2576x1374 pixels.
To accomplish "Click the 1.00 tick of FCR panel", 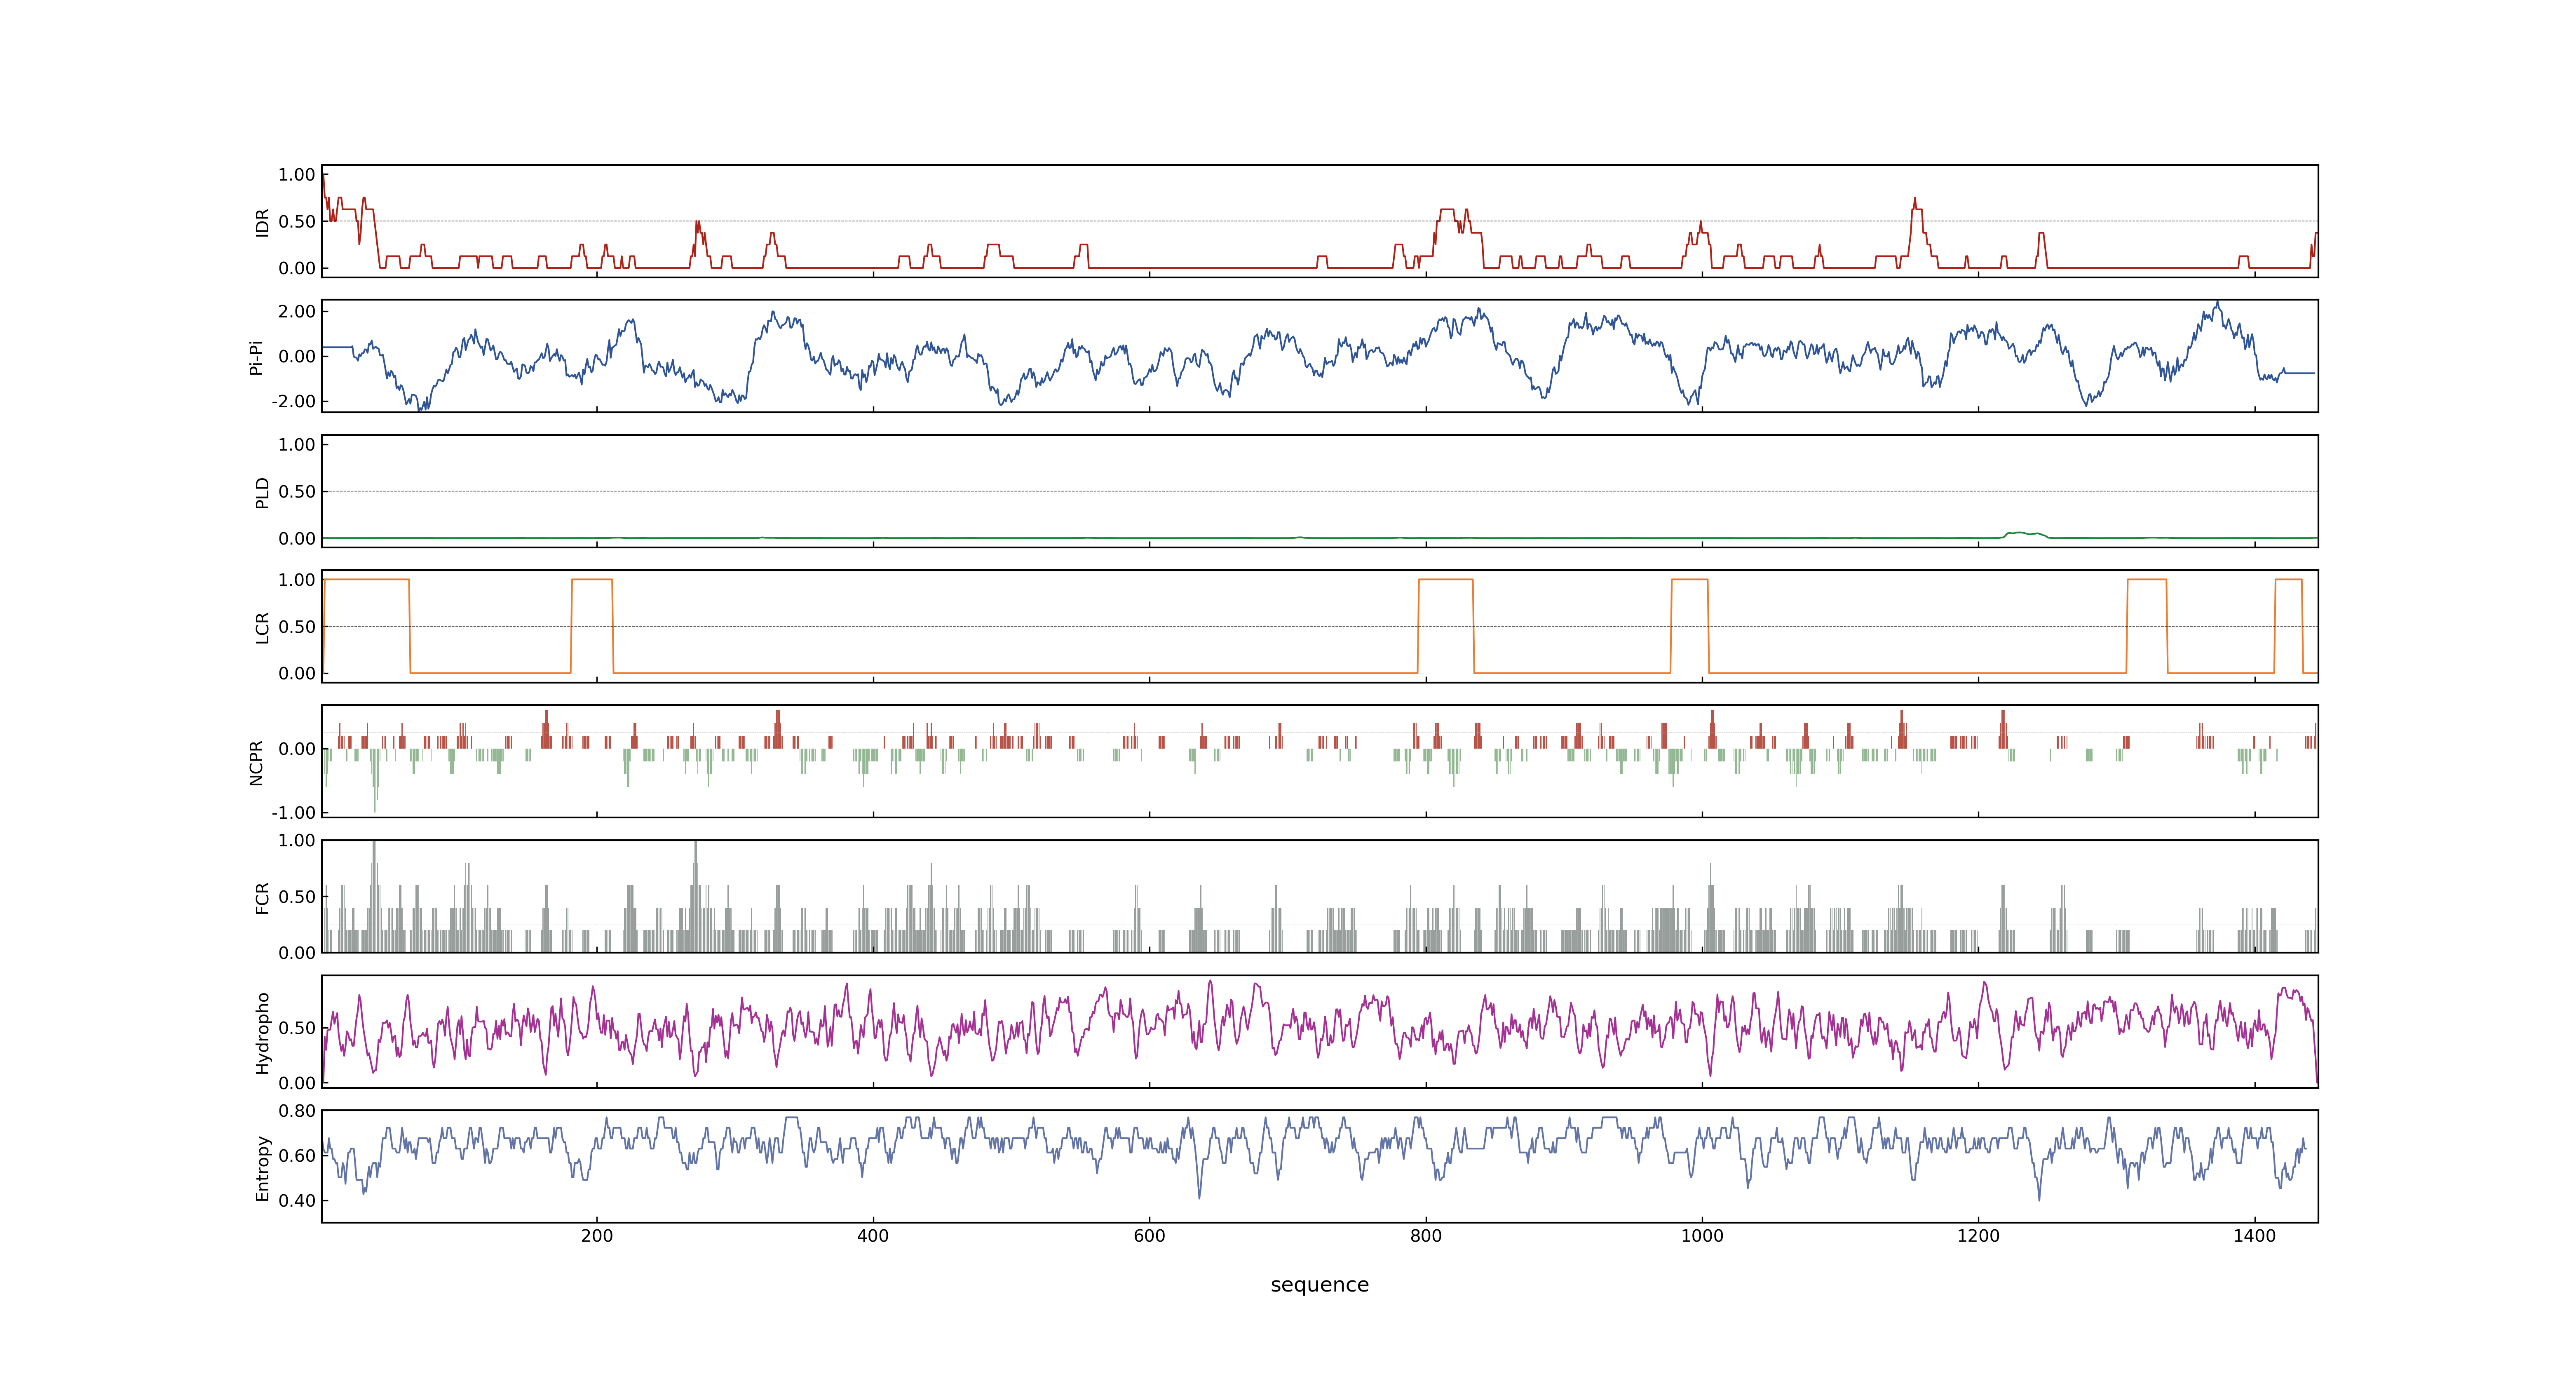I will [297, 840].
